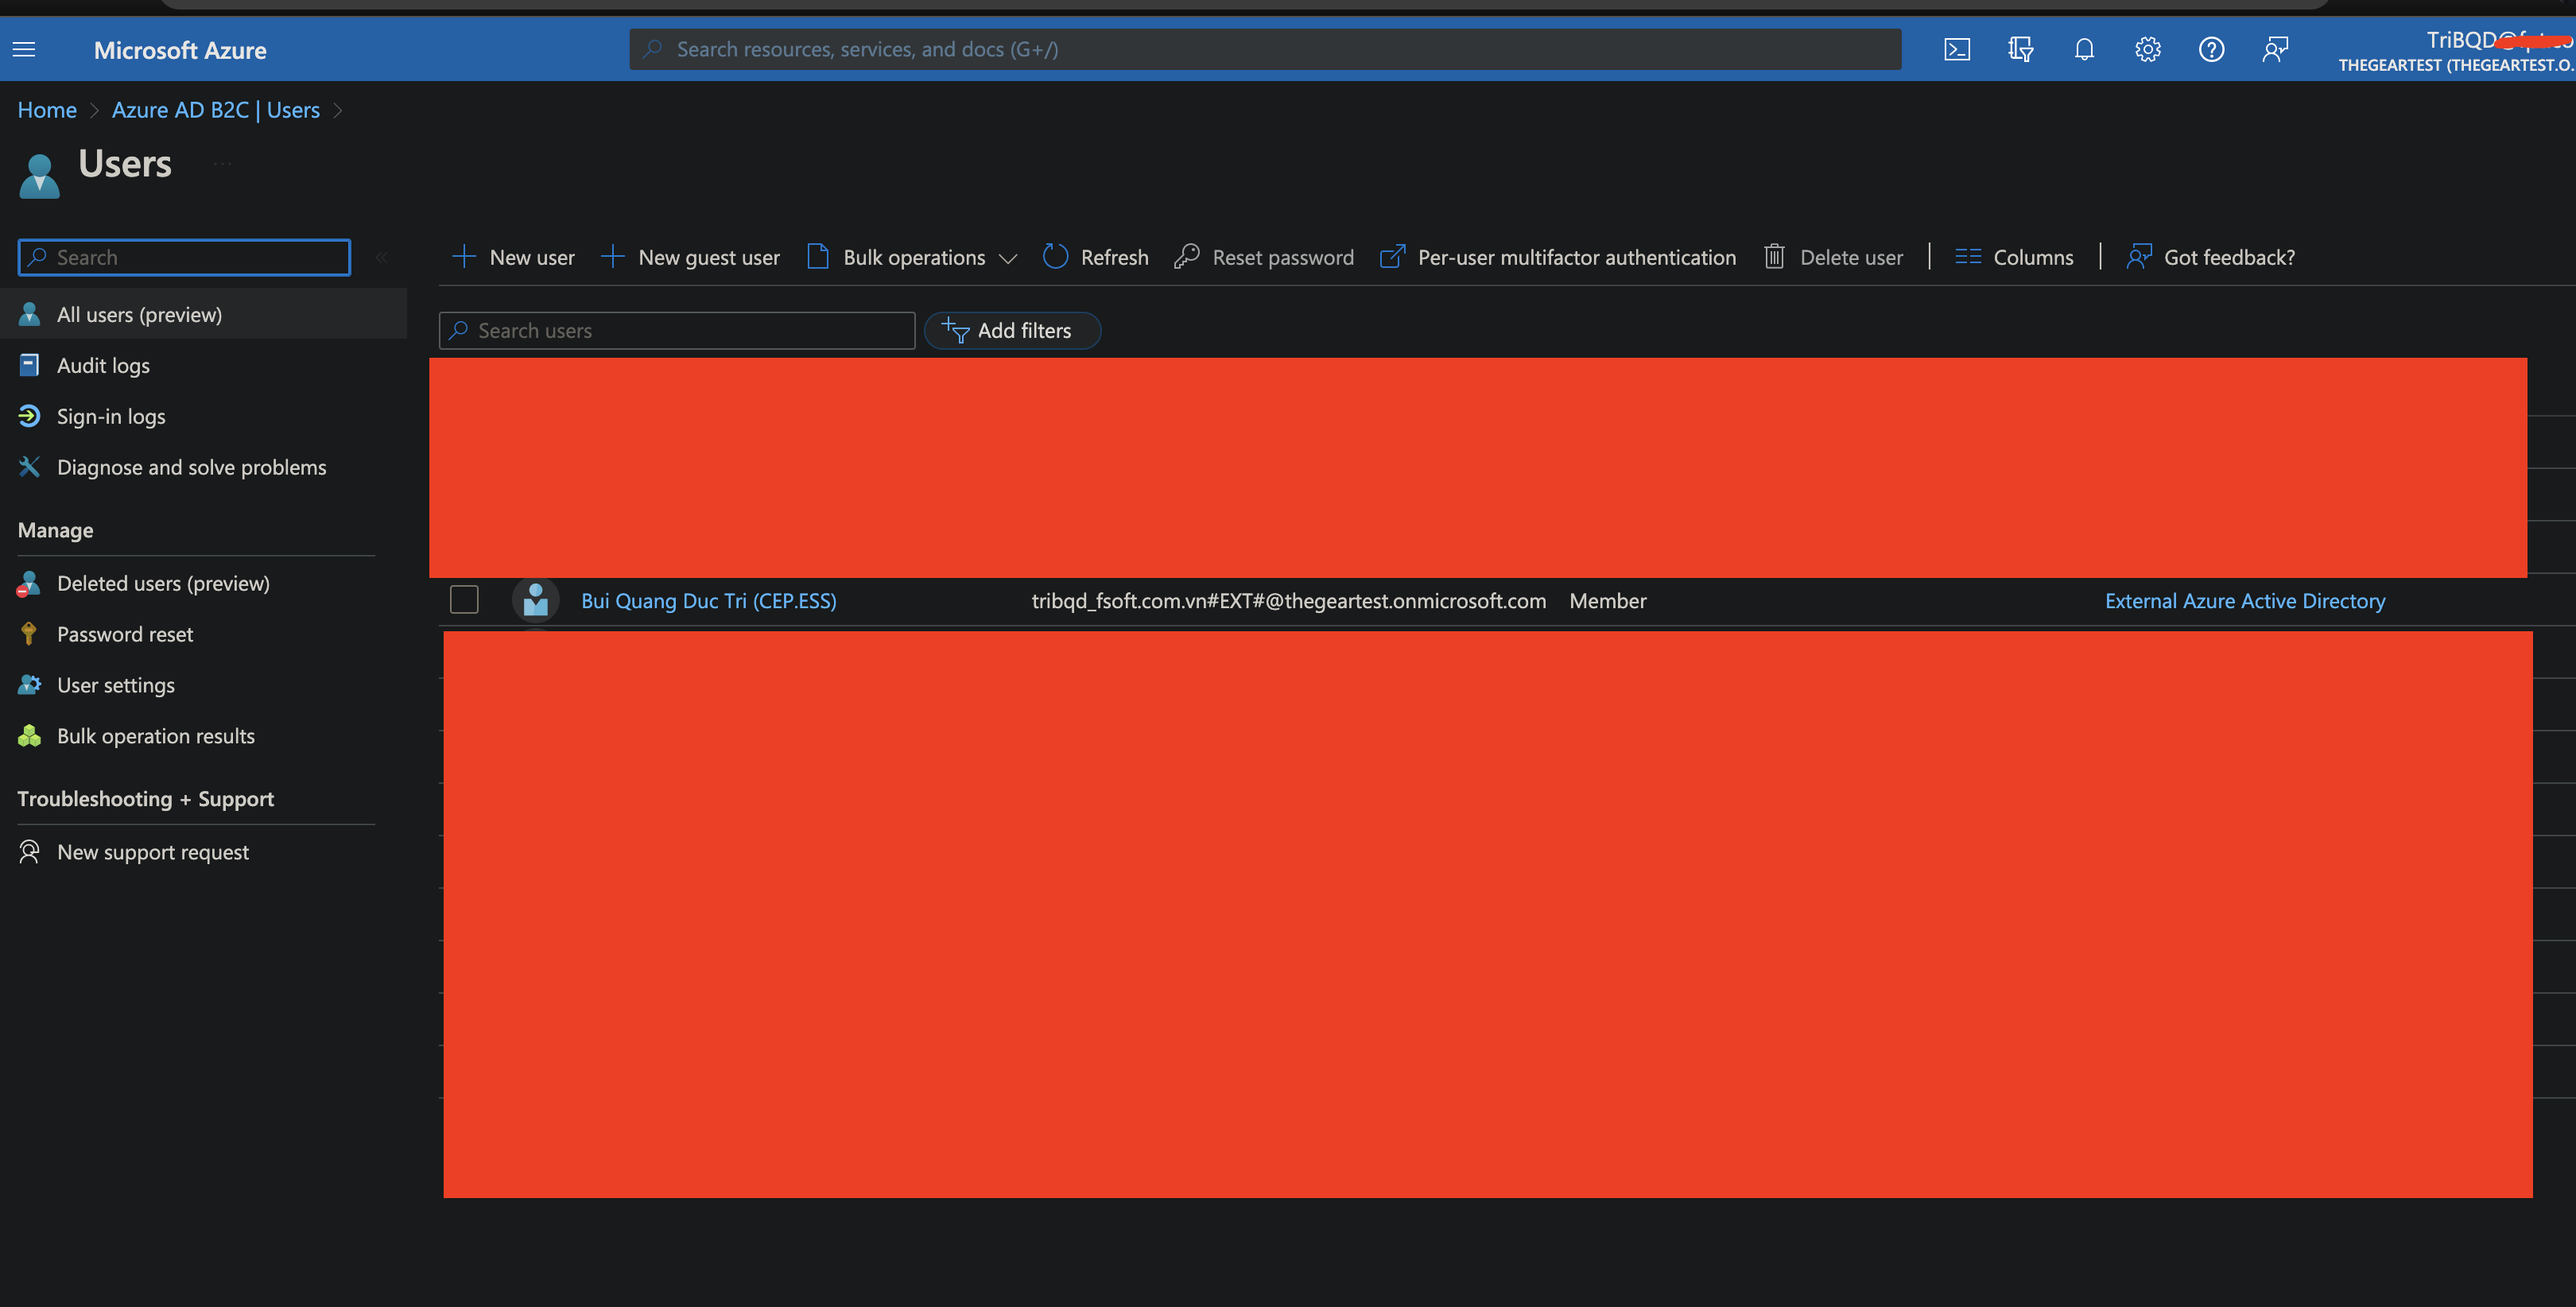Screen dimensions: 2576x1307
Task: Click the Per-user multifactor authentication icon
Action: 1393,257
